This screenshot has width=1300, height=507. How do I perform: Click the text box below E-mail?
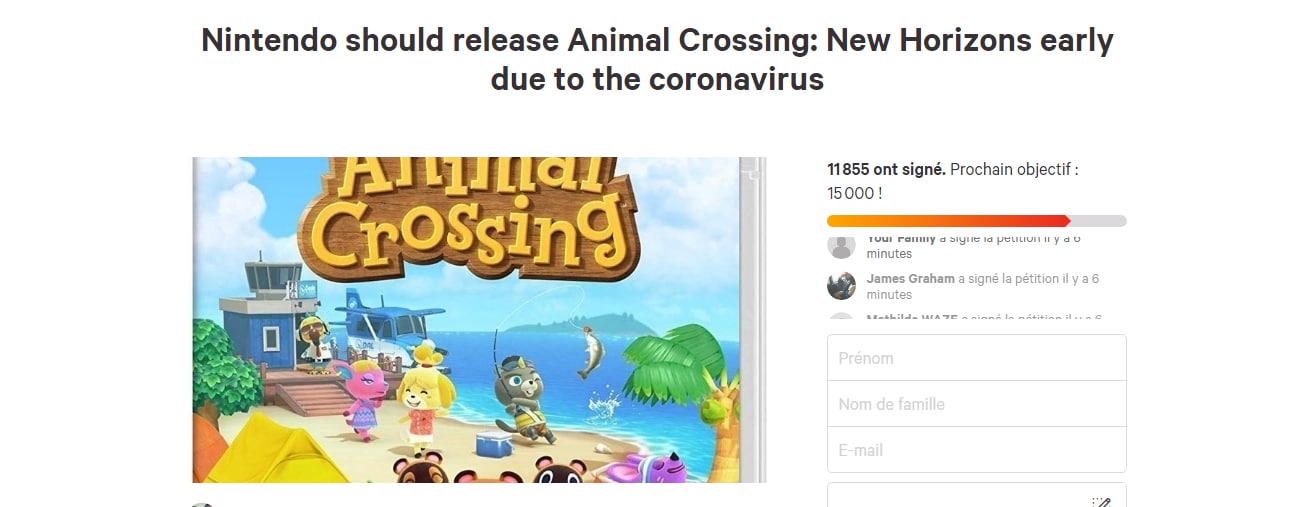(x=976, y=495)
